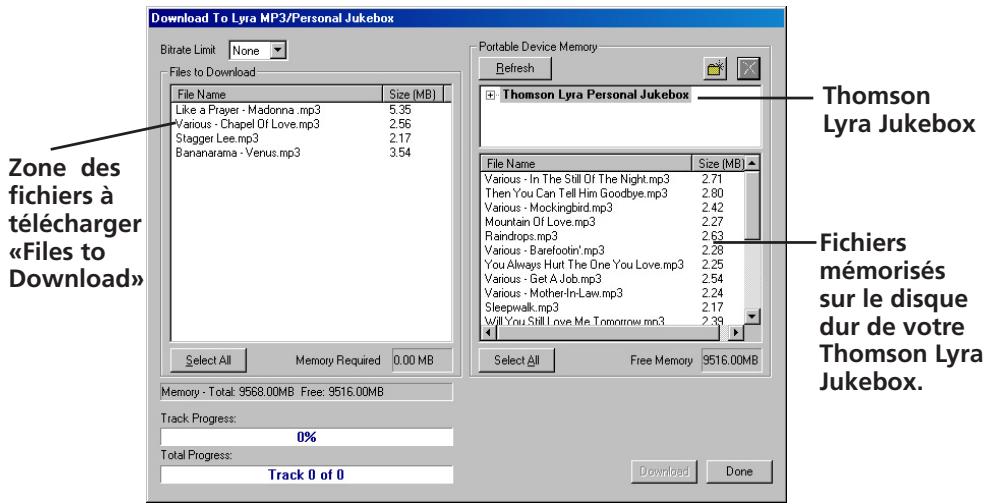Click the Free Memory value field
The width and height of the screenshot is (984, 504).
[732, 361]
